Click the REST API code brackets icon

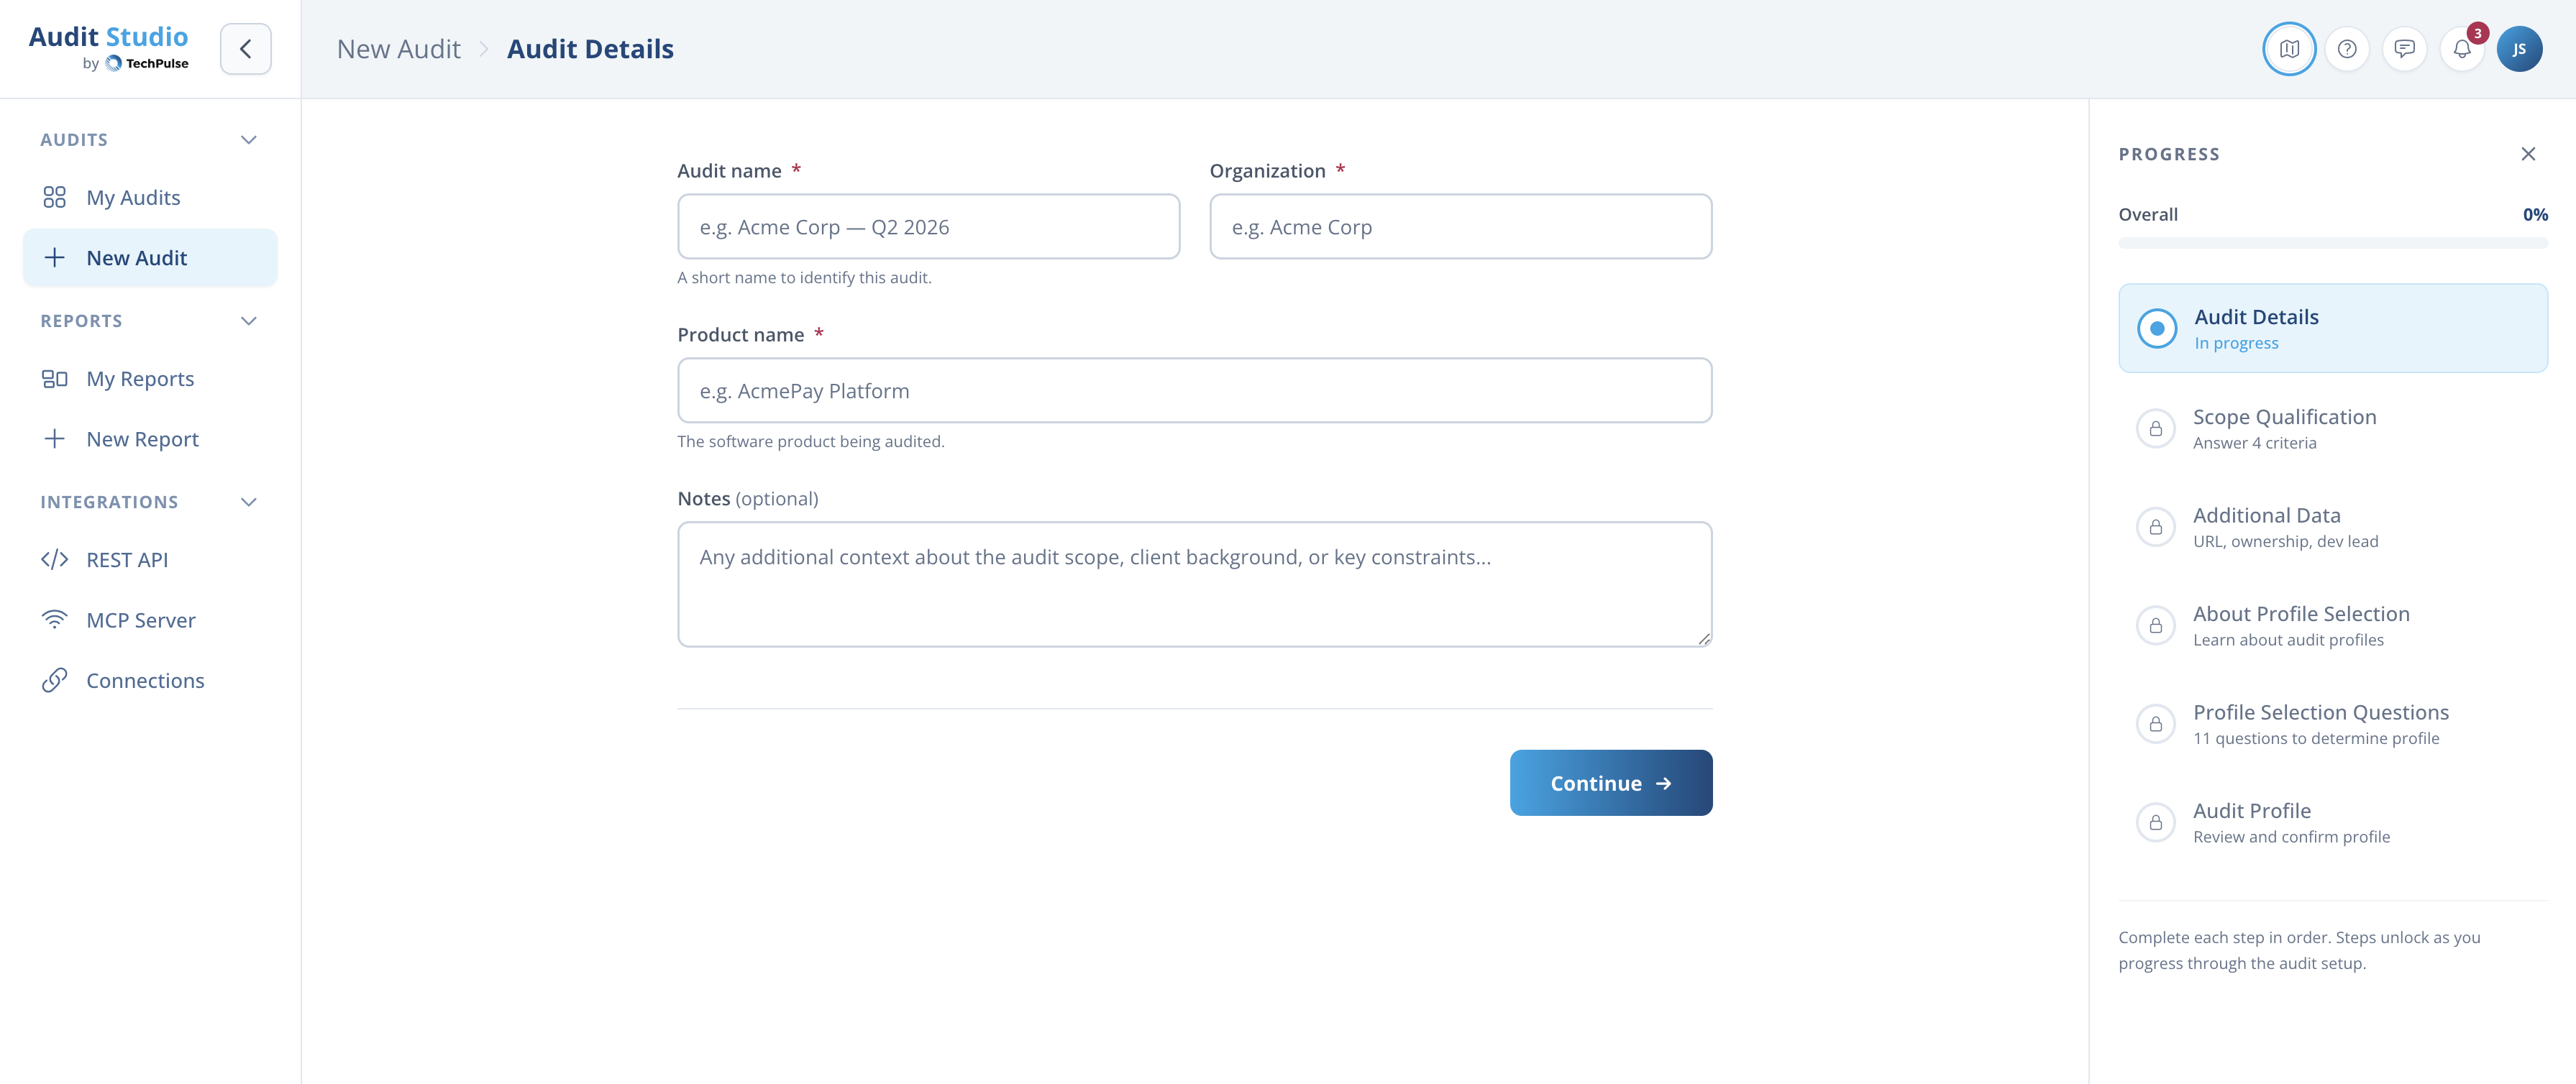(x=54, y=559)
